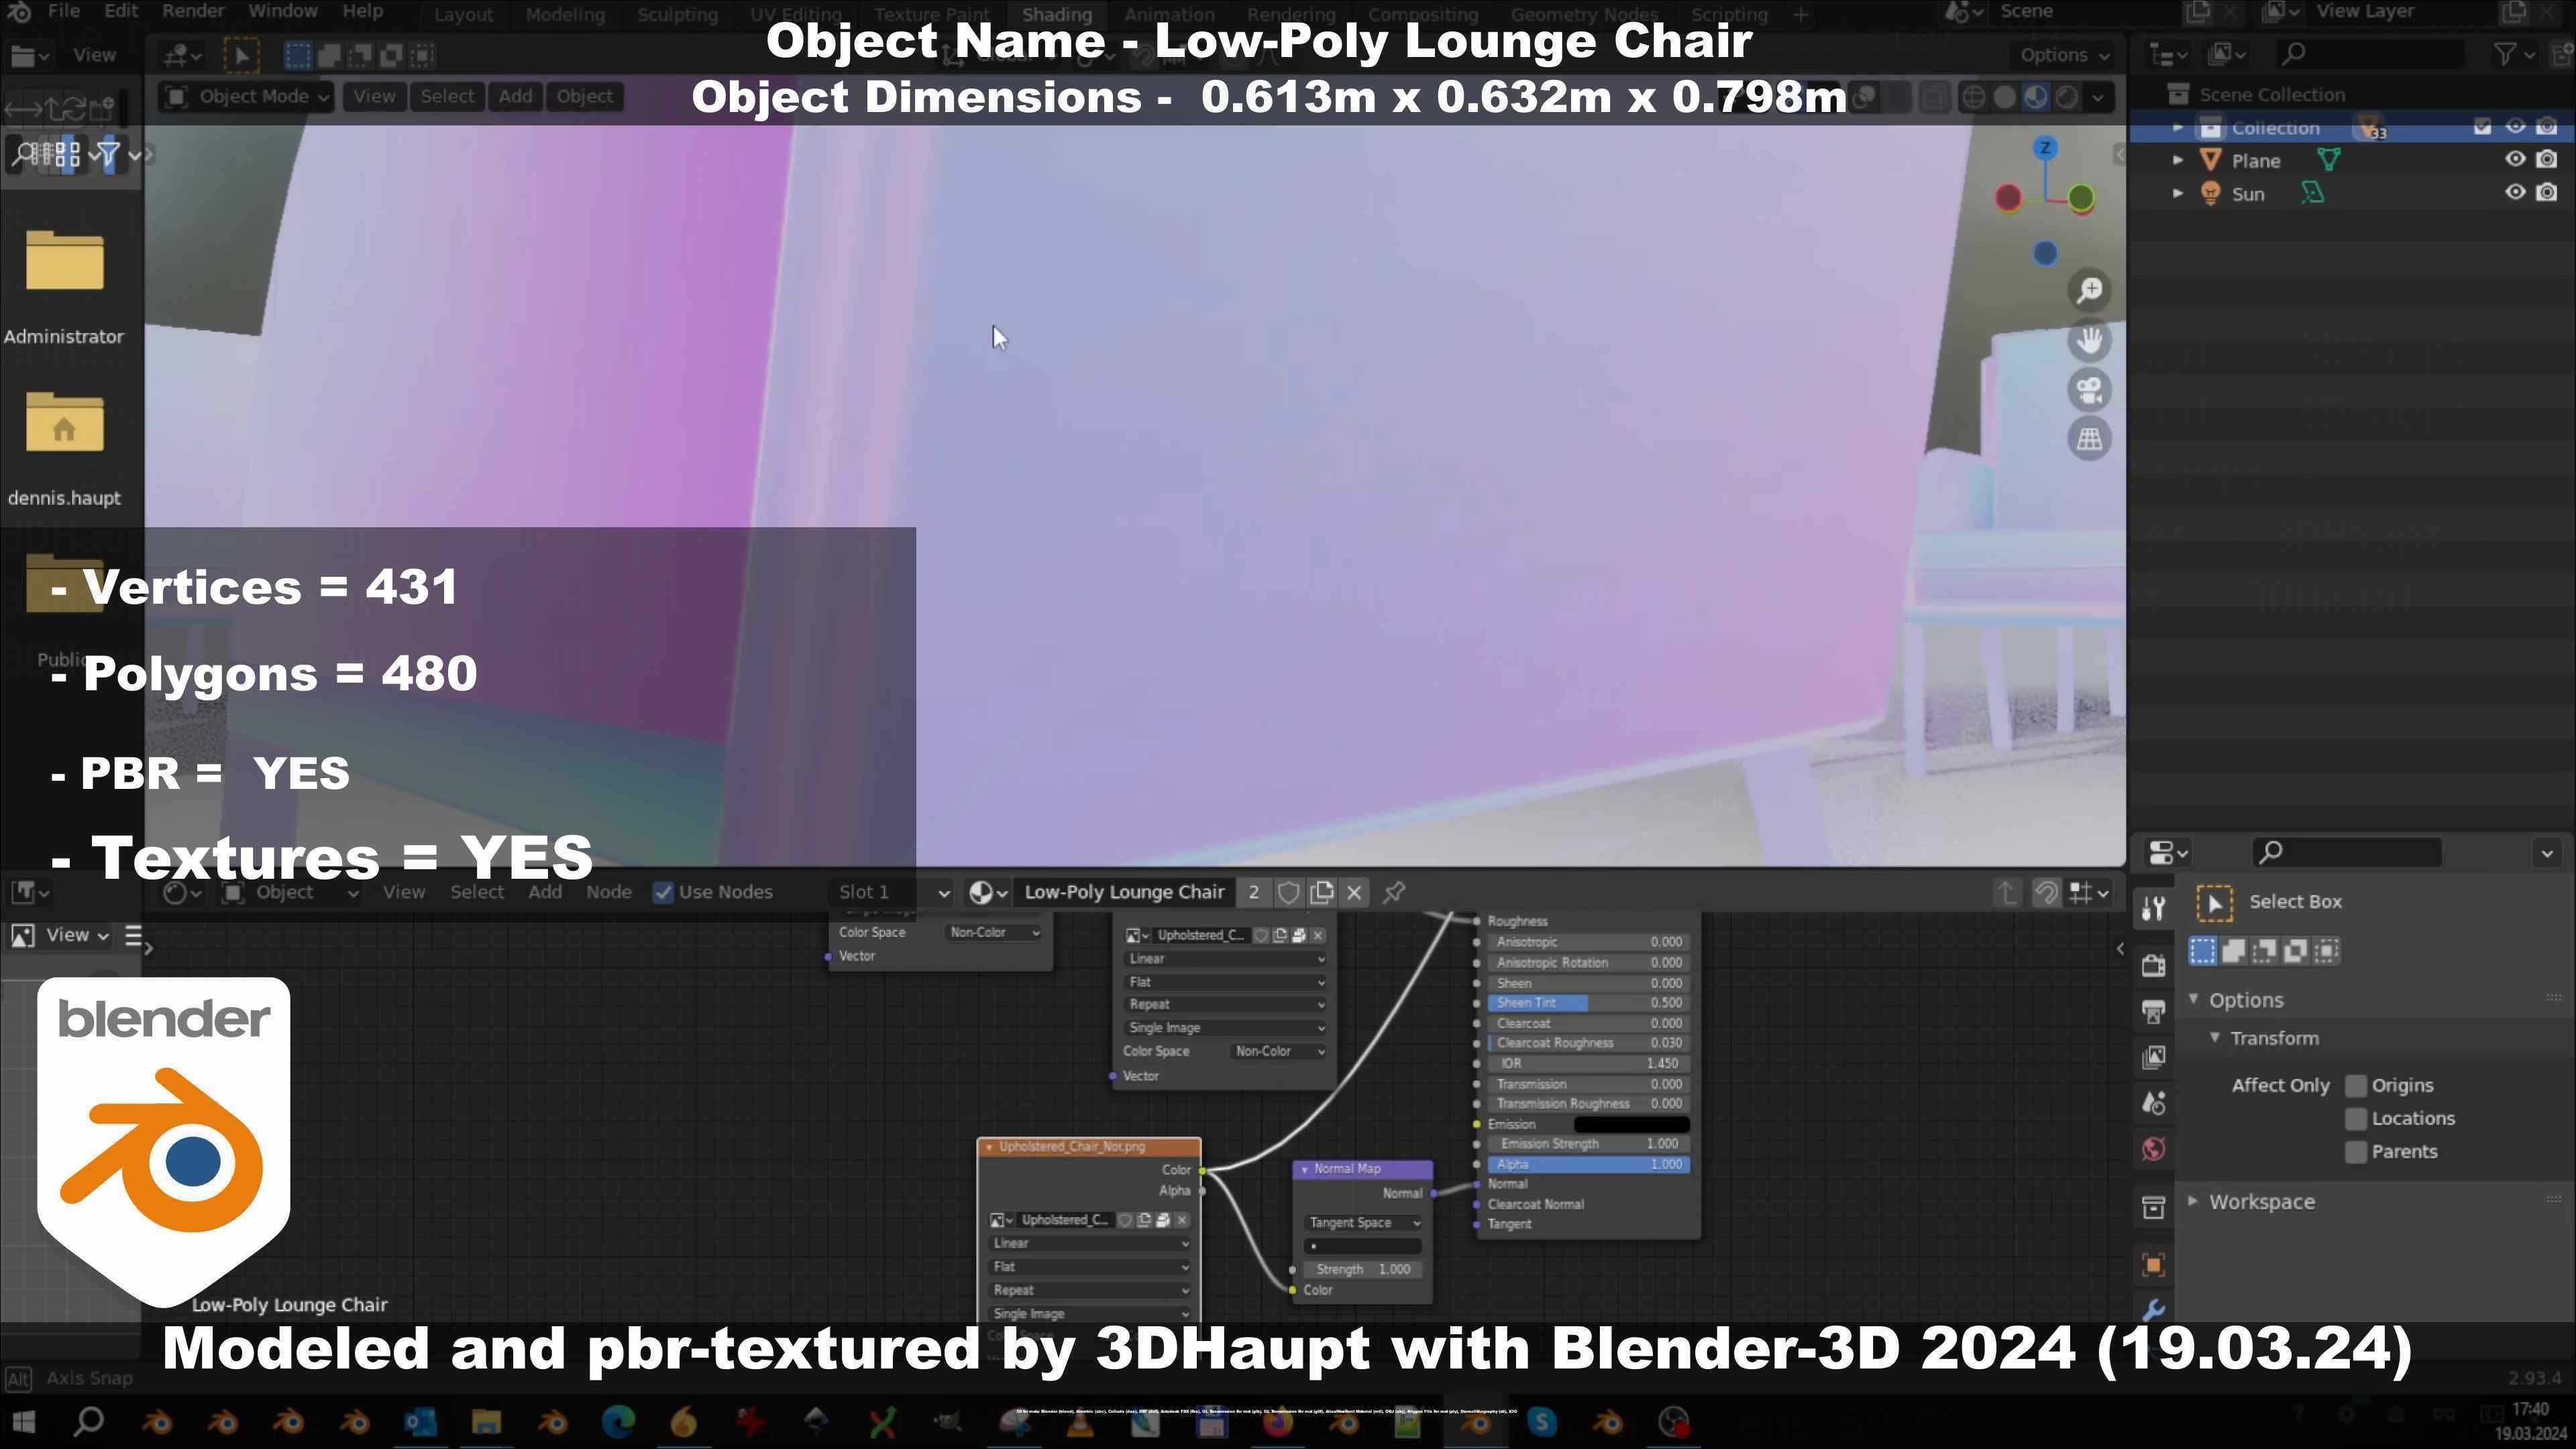The height and width of the screenshot is (1449, 2576).
Task: Click the pan hand gizmo in viewport
Action: click(x=2089, y=340)
